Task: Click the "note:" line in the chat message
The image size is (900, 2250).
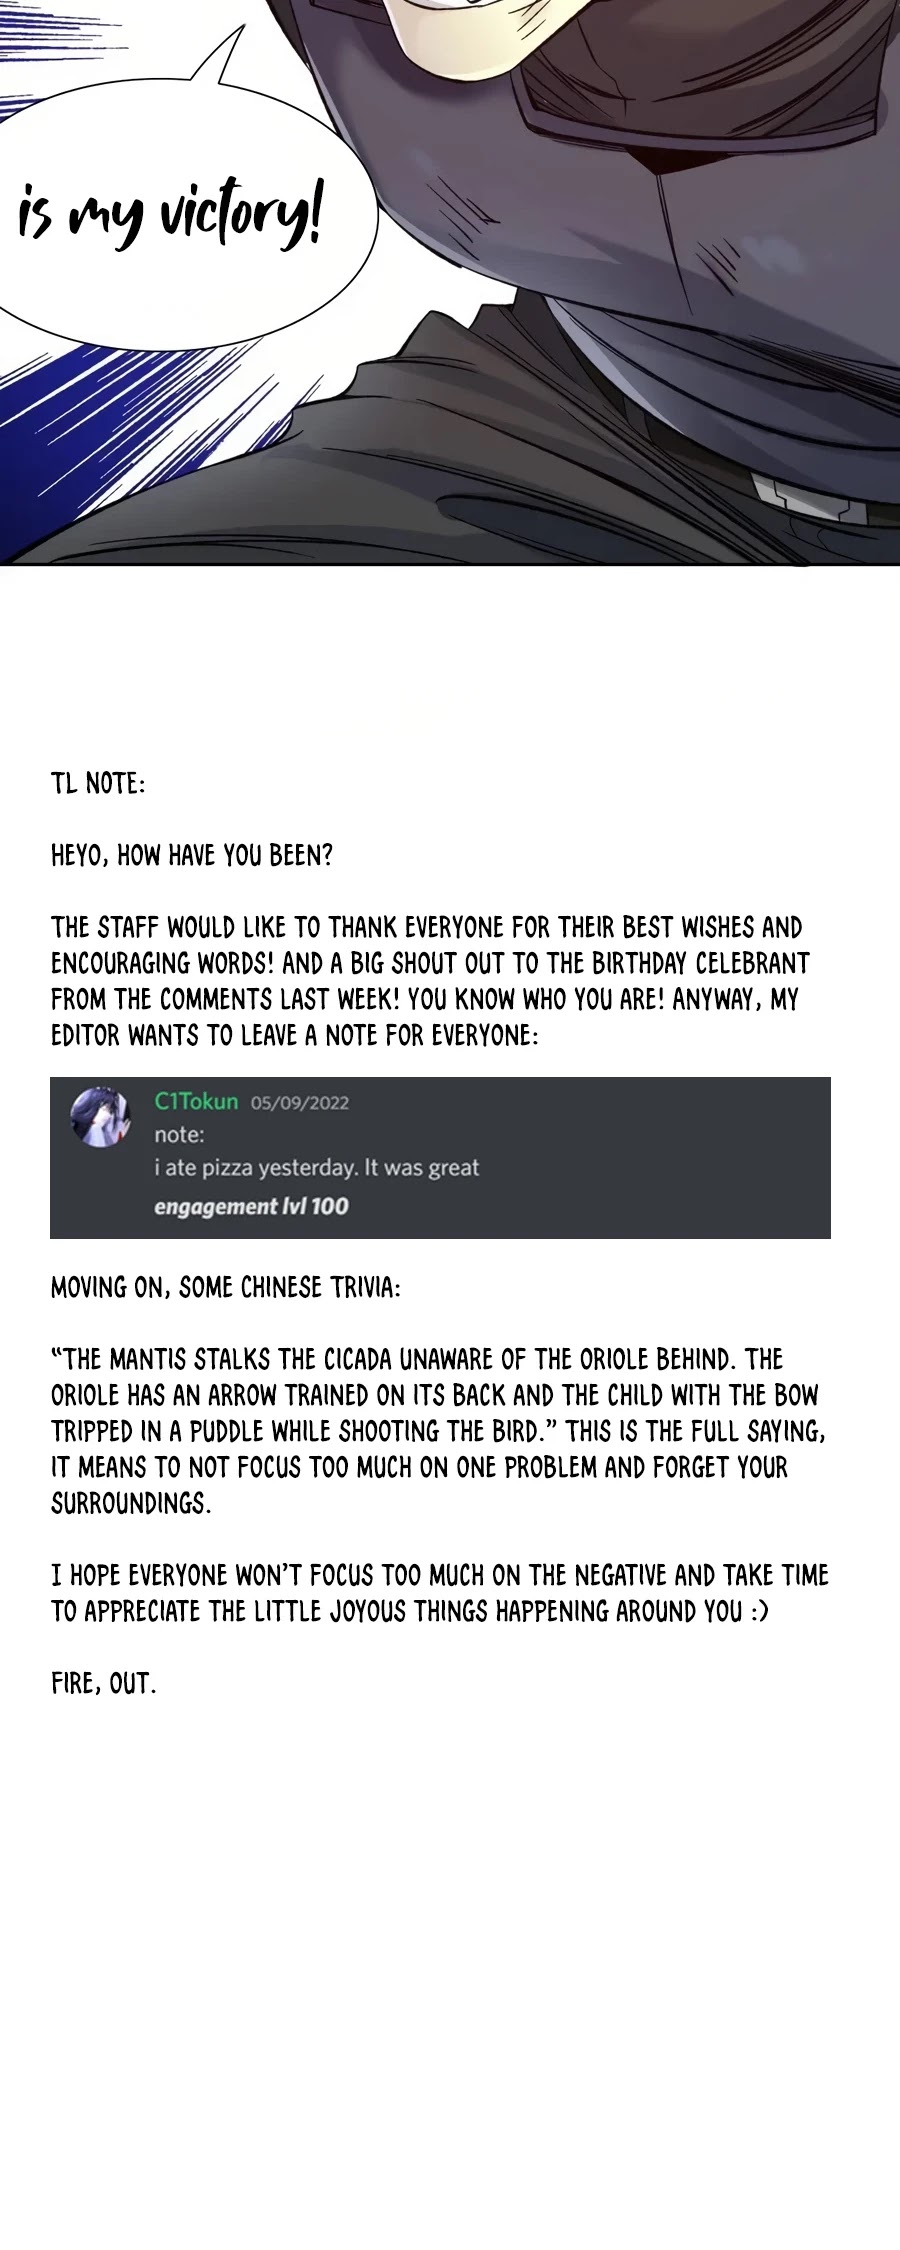Action: click(179, 1135)
